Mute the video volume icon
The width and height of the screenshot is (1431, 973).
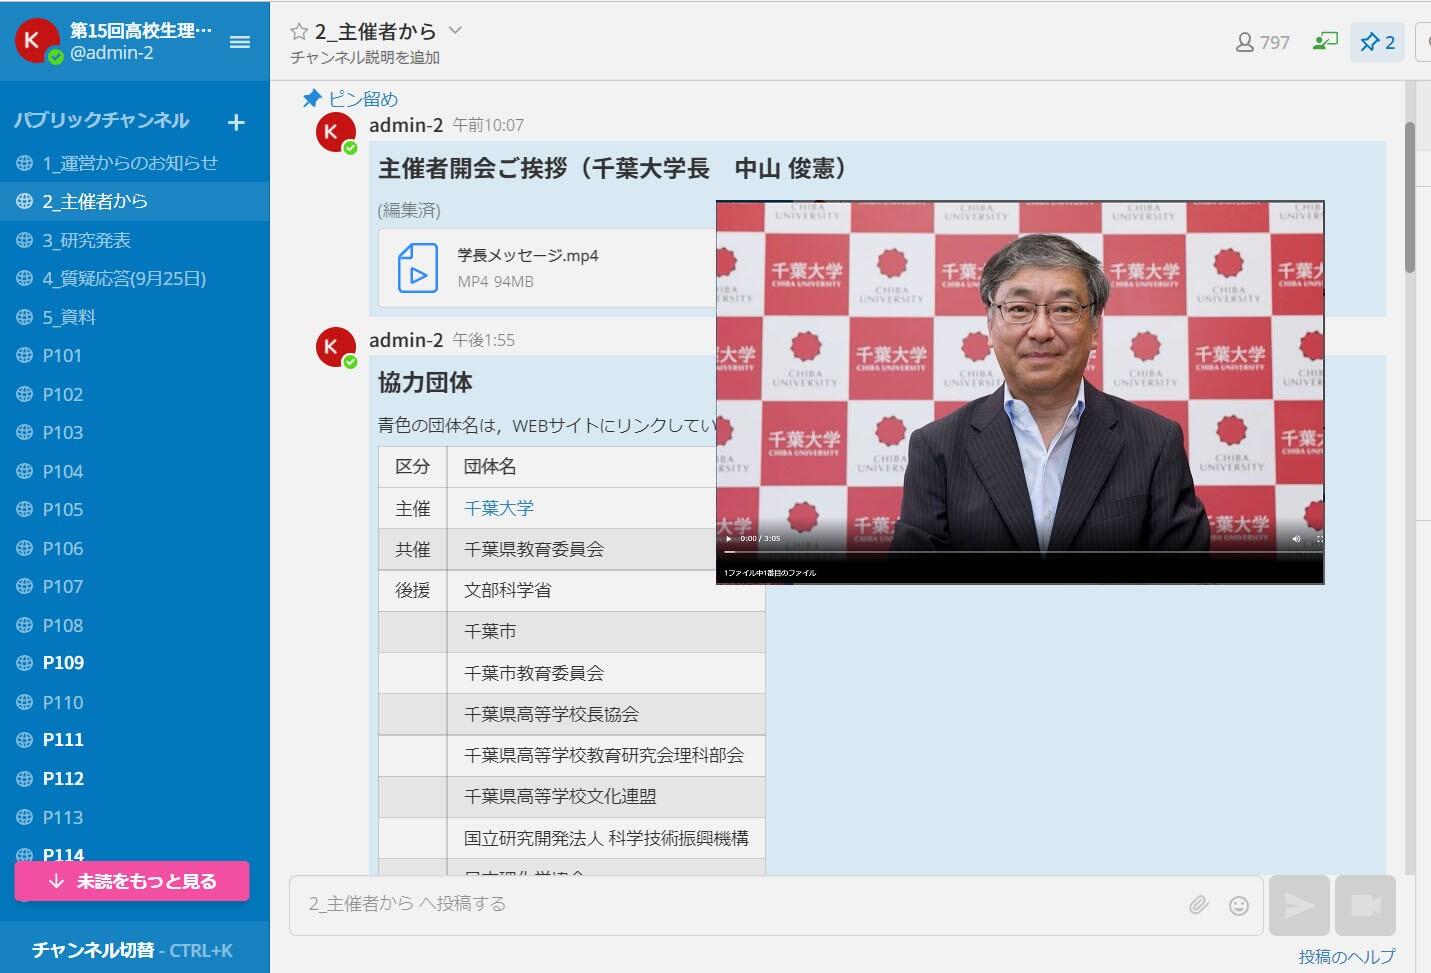click(1296, 539)
